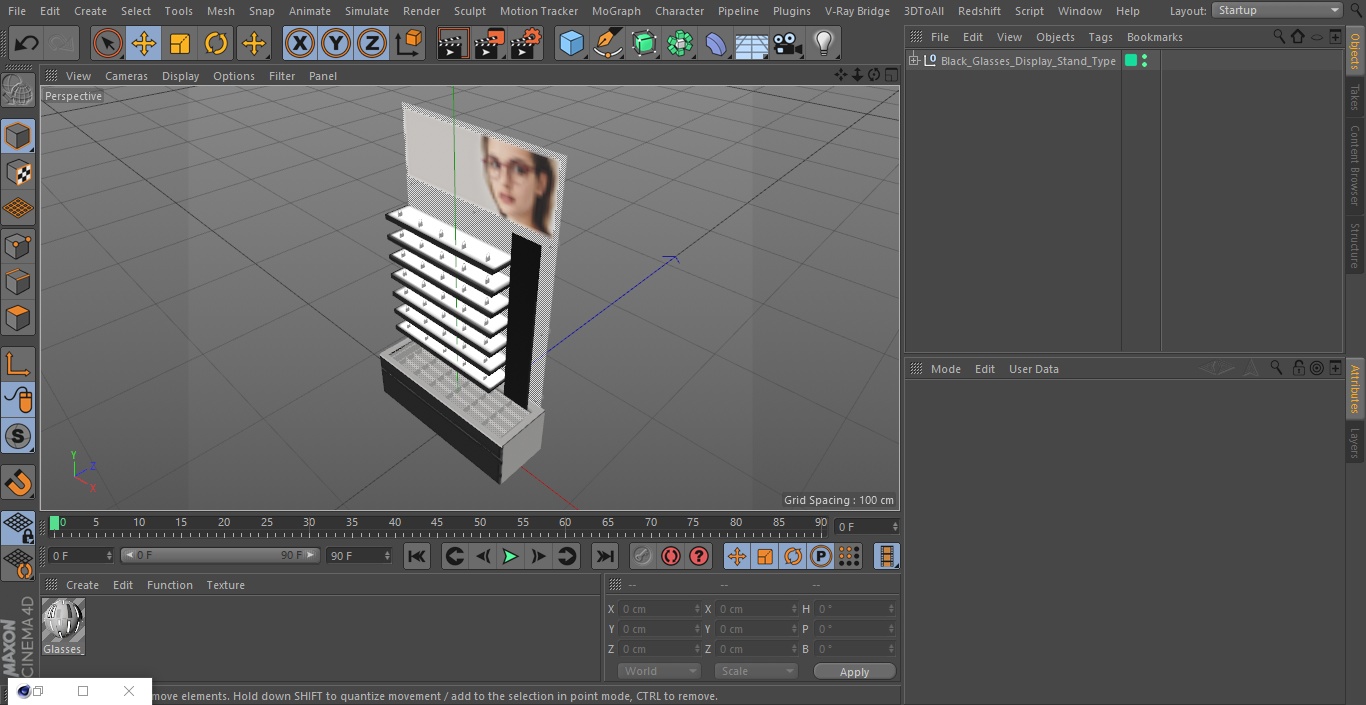Image resolution: width=1366 pixels, height=705 pixels.
Task: Switch to Model mode
Action: (18, 136)
